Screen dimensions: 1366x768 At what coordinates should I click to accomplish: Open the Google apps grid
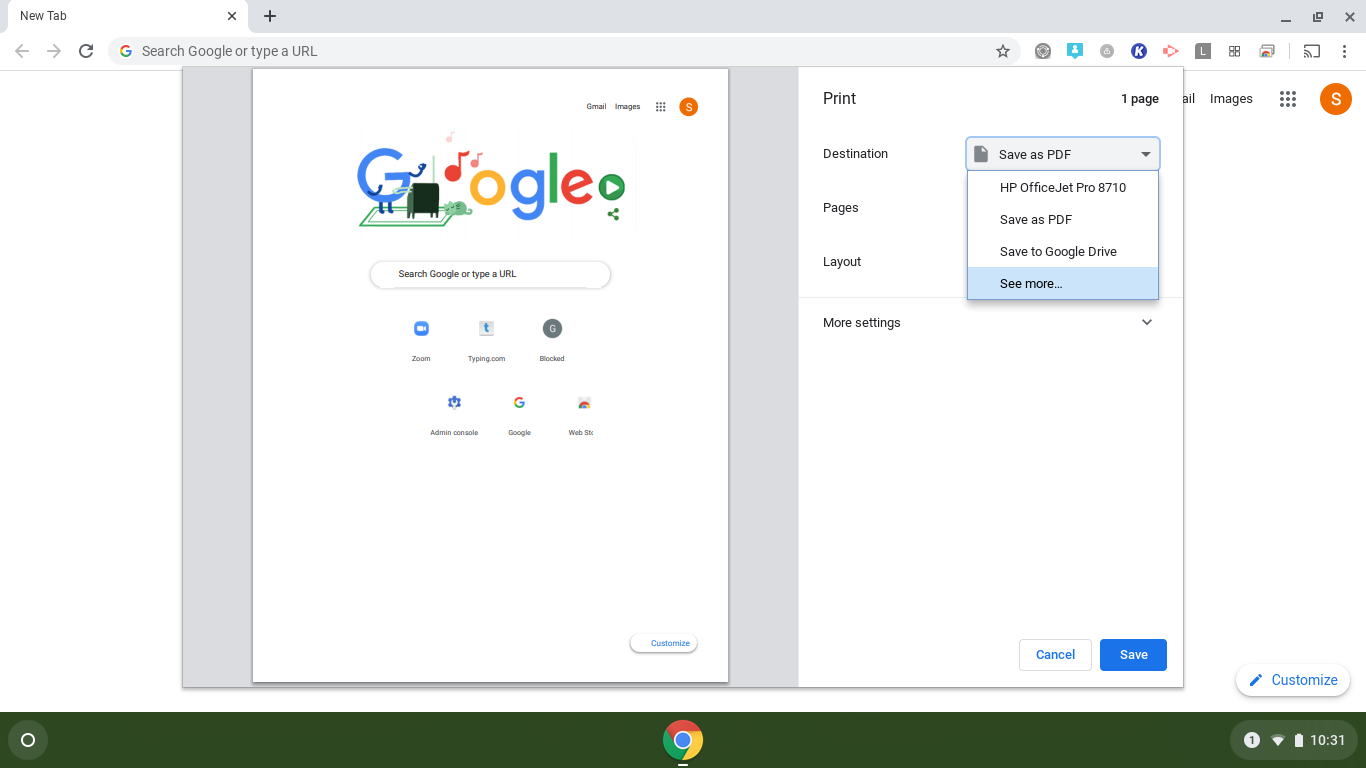click(1288, 99)
